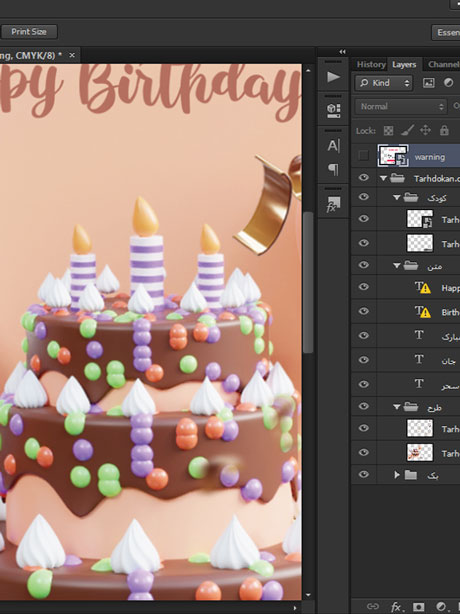The width and height of the screenshot is (460, 614).
Task: Hide the Happy text layer
Action: [x=363, y=287]
